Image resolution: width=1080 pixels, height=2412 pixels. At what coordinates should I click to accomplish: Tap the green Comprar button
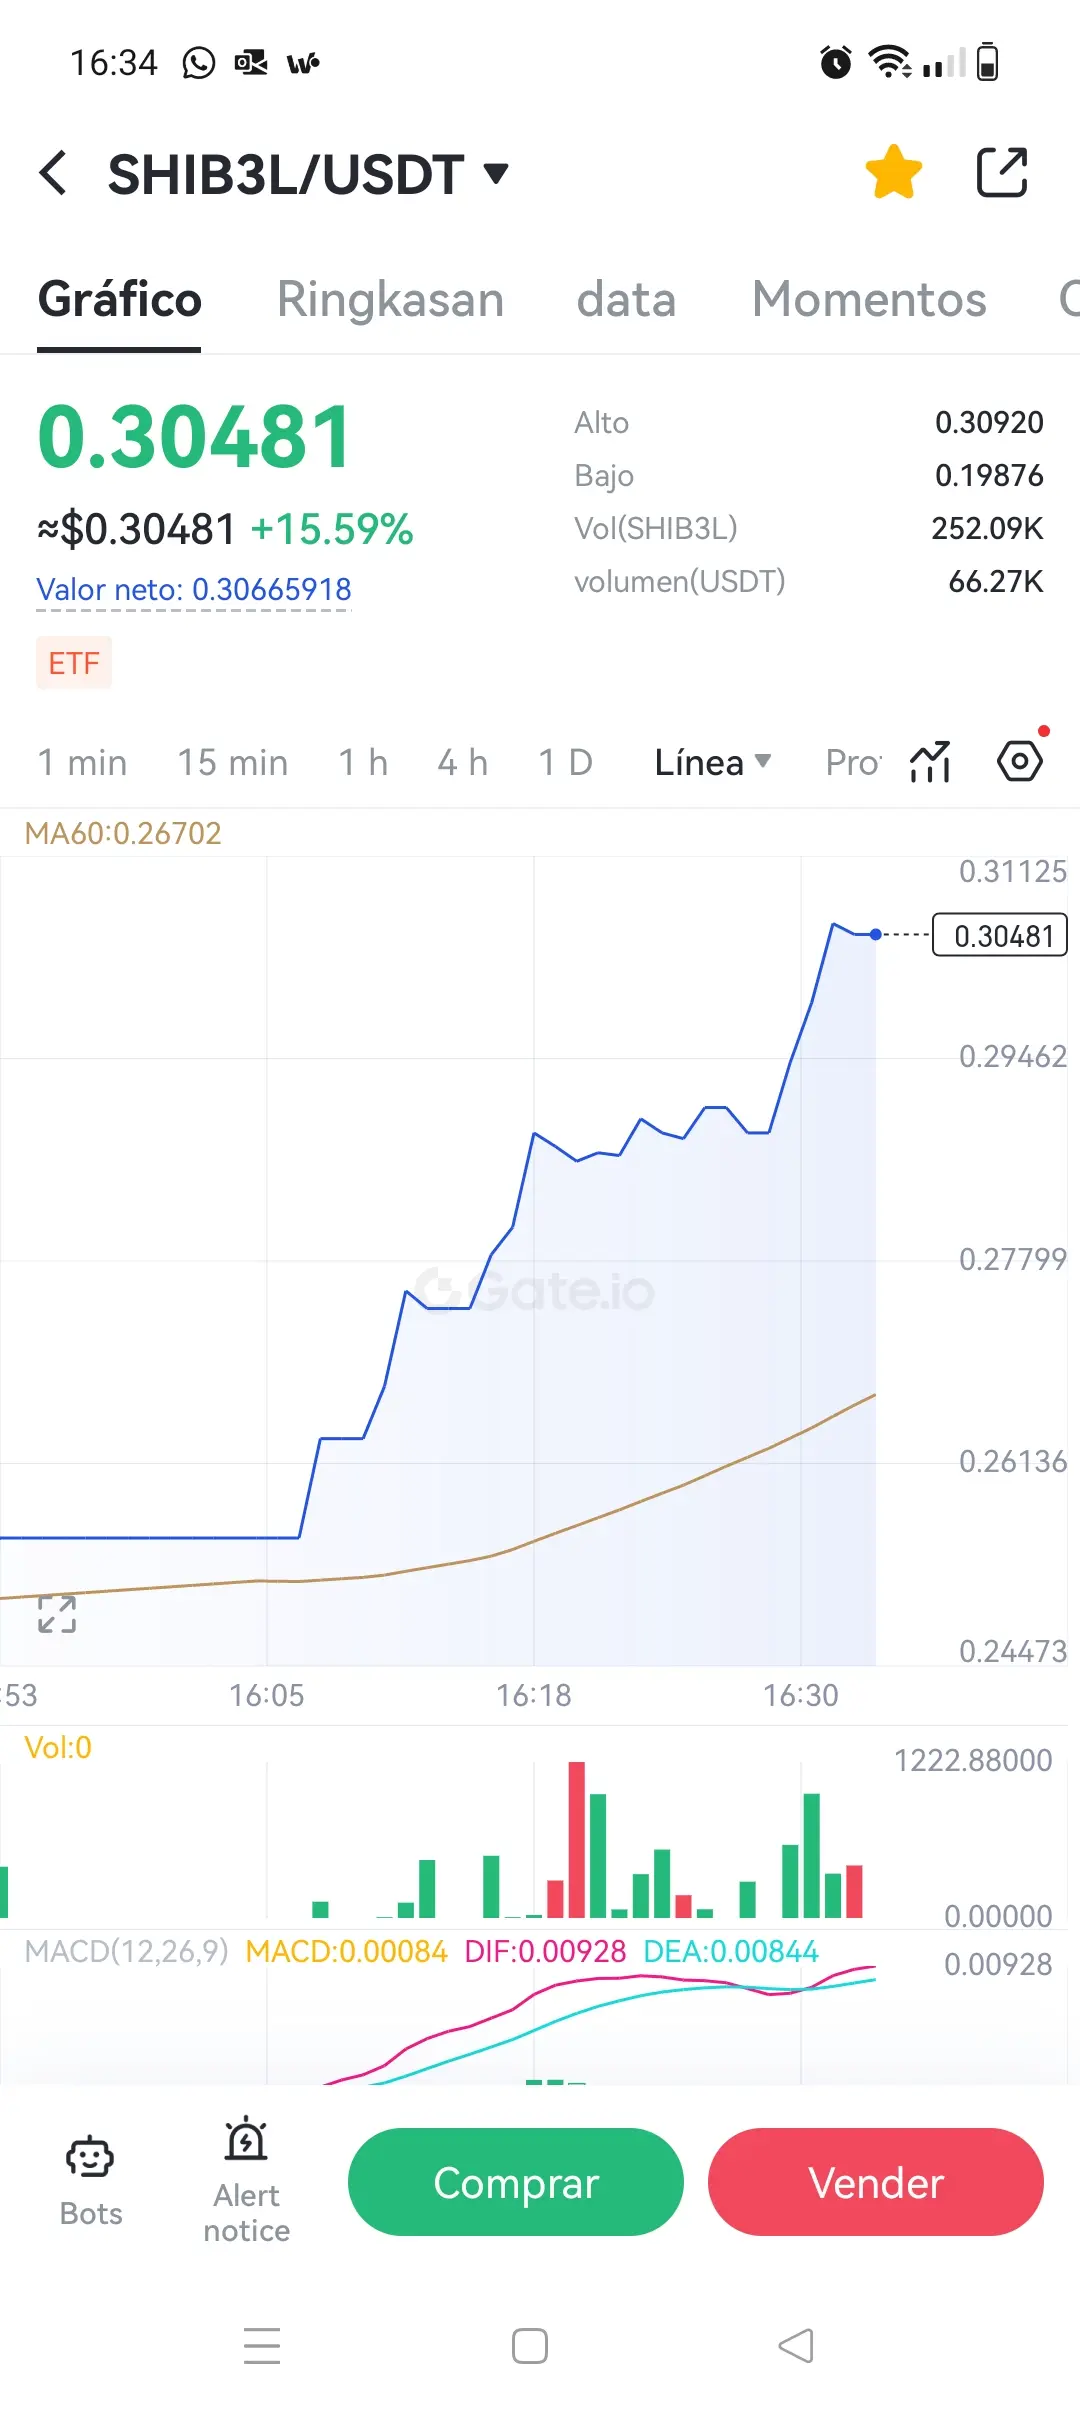[516, 2182]
